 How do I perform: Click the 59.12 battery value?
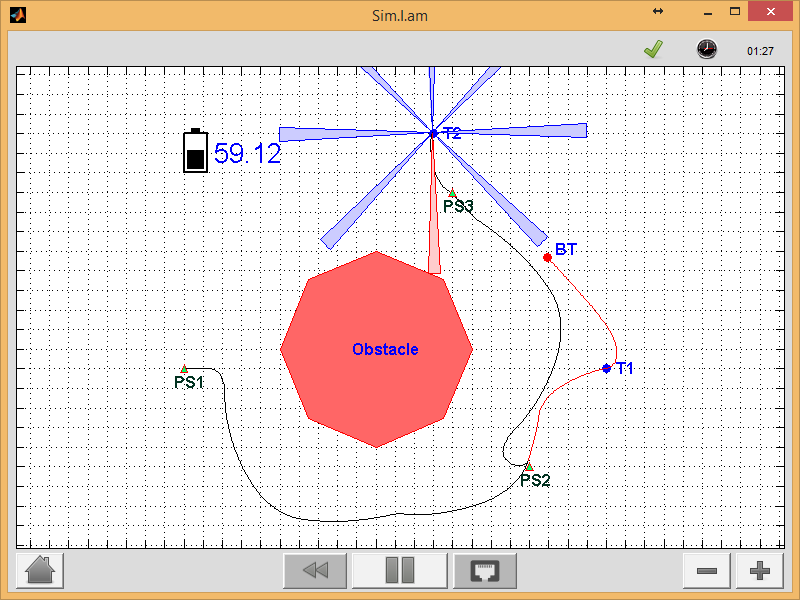tap(247, 153)
